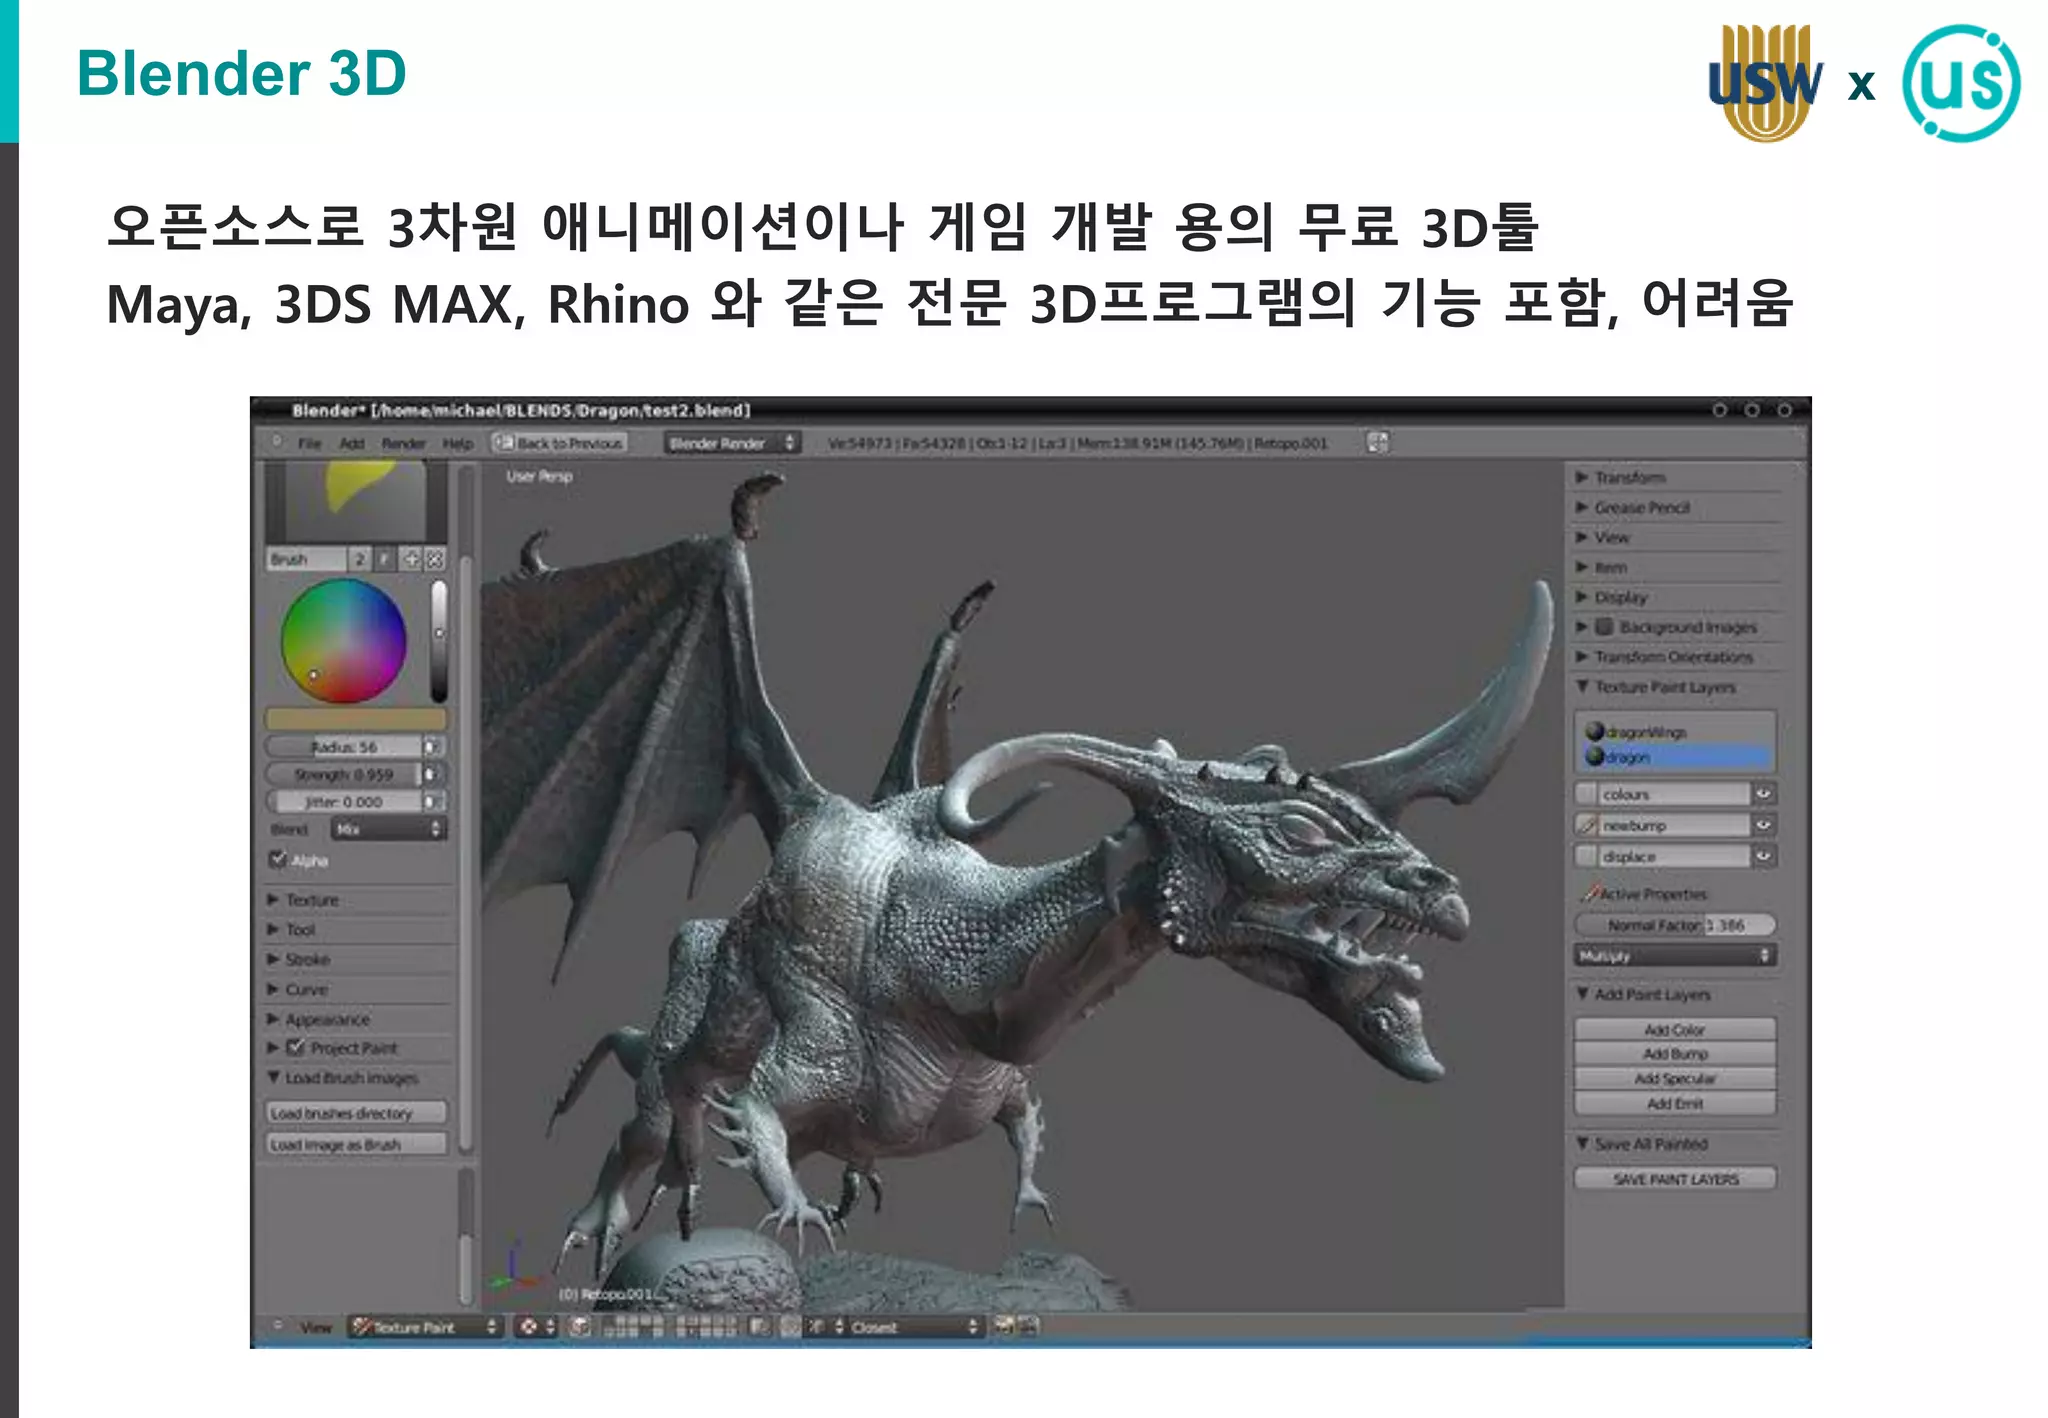Click the Load brushes directory button
Viewport: 2048px width, 1418px height.
point(356,1112)
